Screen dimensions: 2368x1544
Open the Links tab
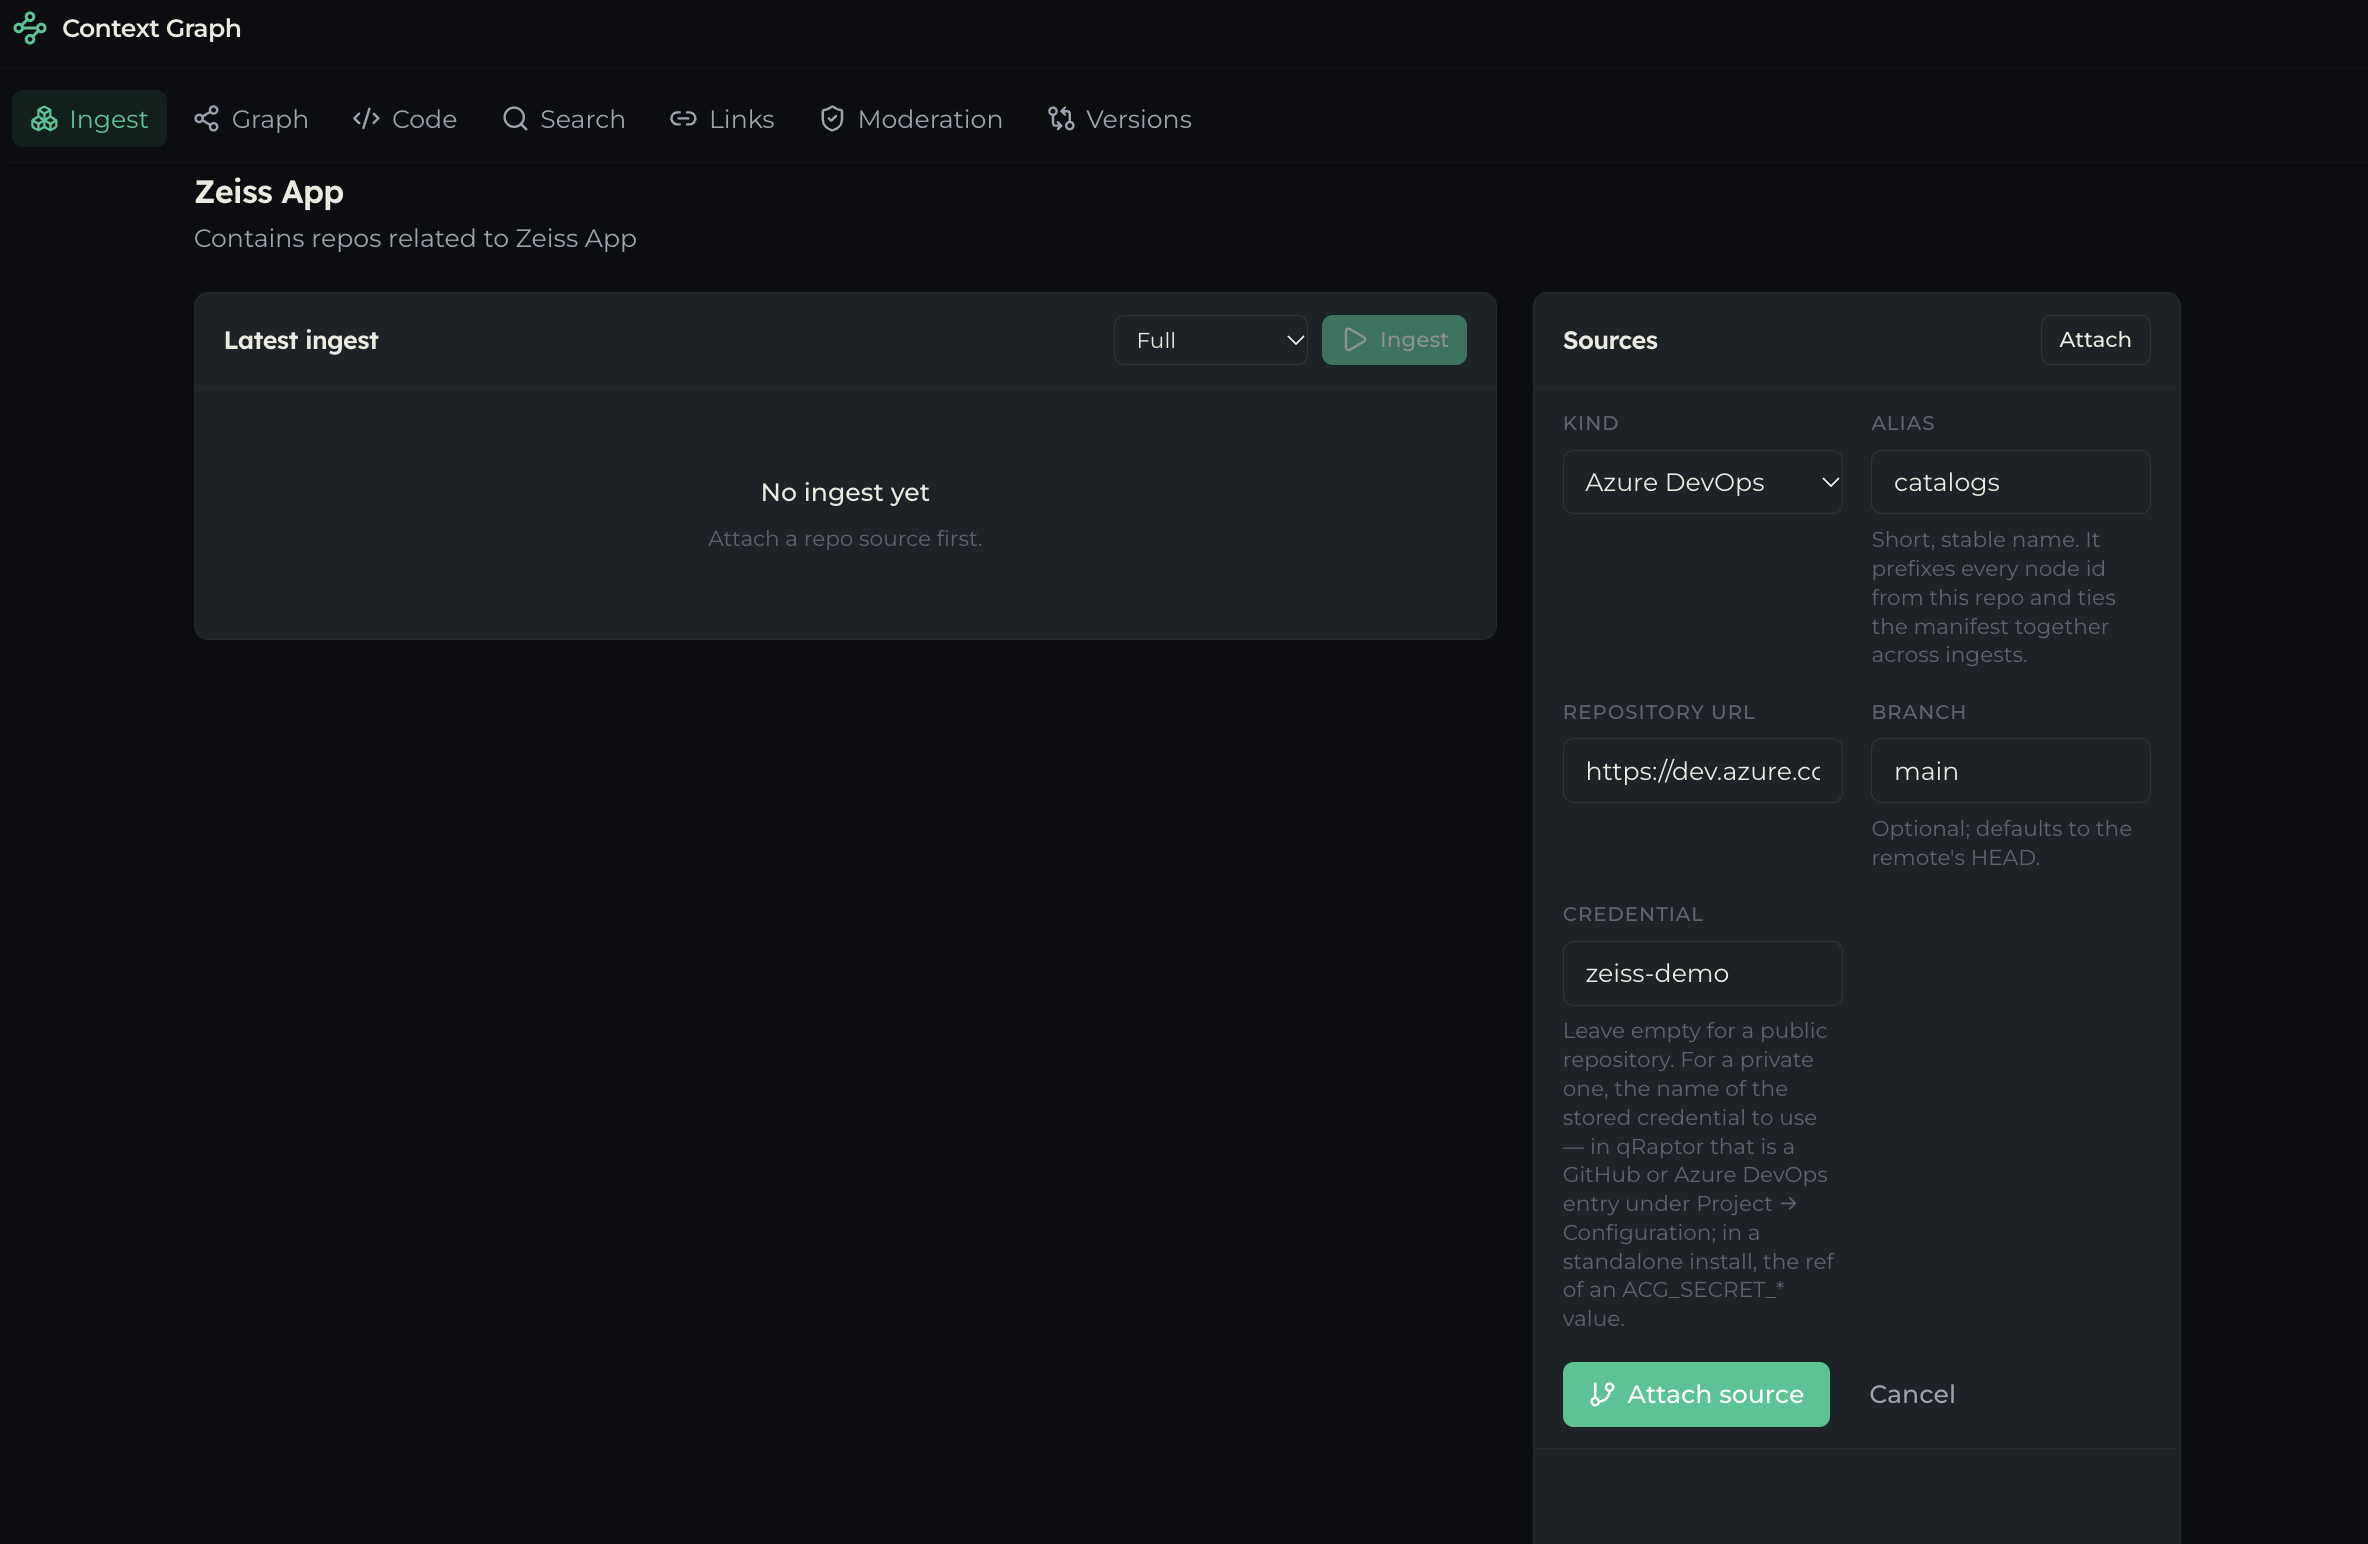pyautogui.click(x=722, y=119)
